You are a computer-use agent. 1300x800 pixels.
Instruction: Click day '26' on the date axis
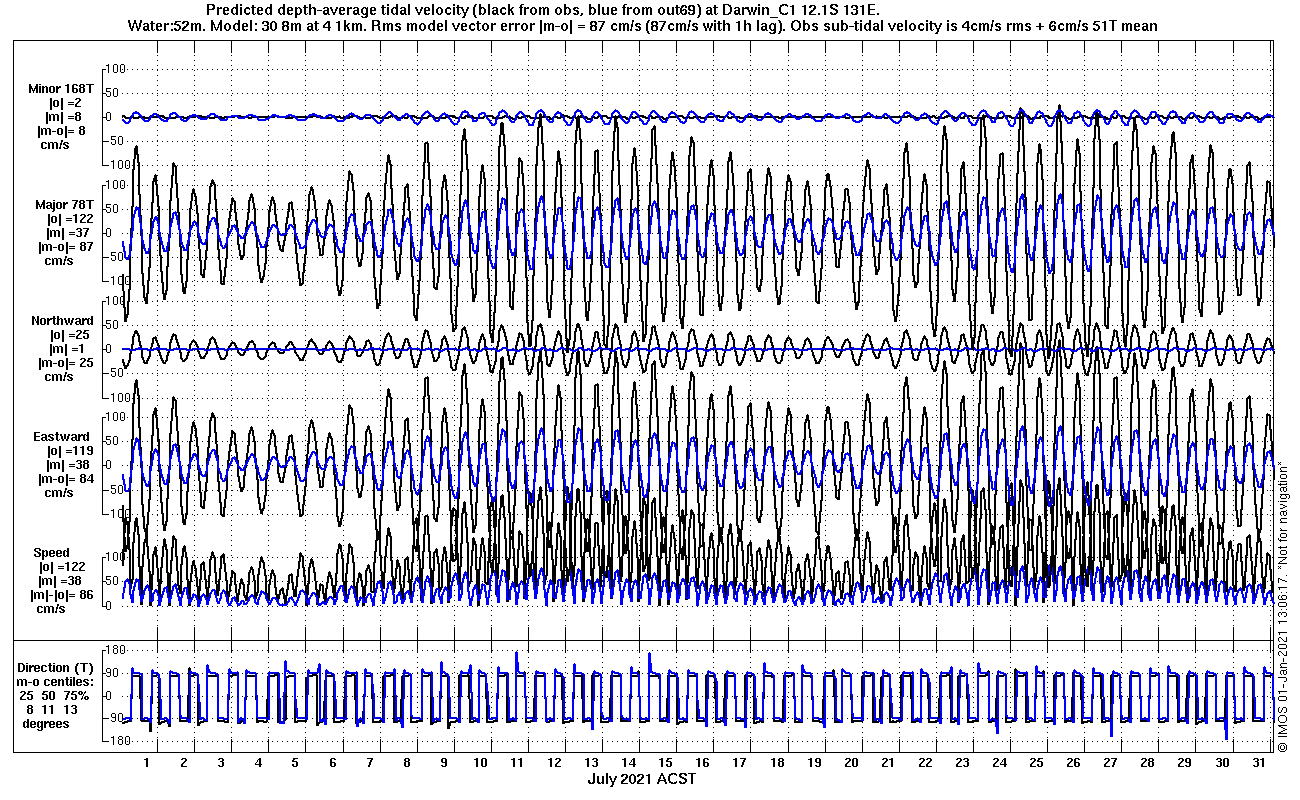click(x=1073, y=763)
